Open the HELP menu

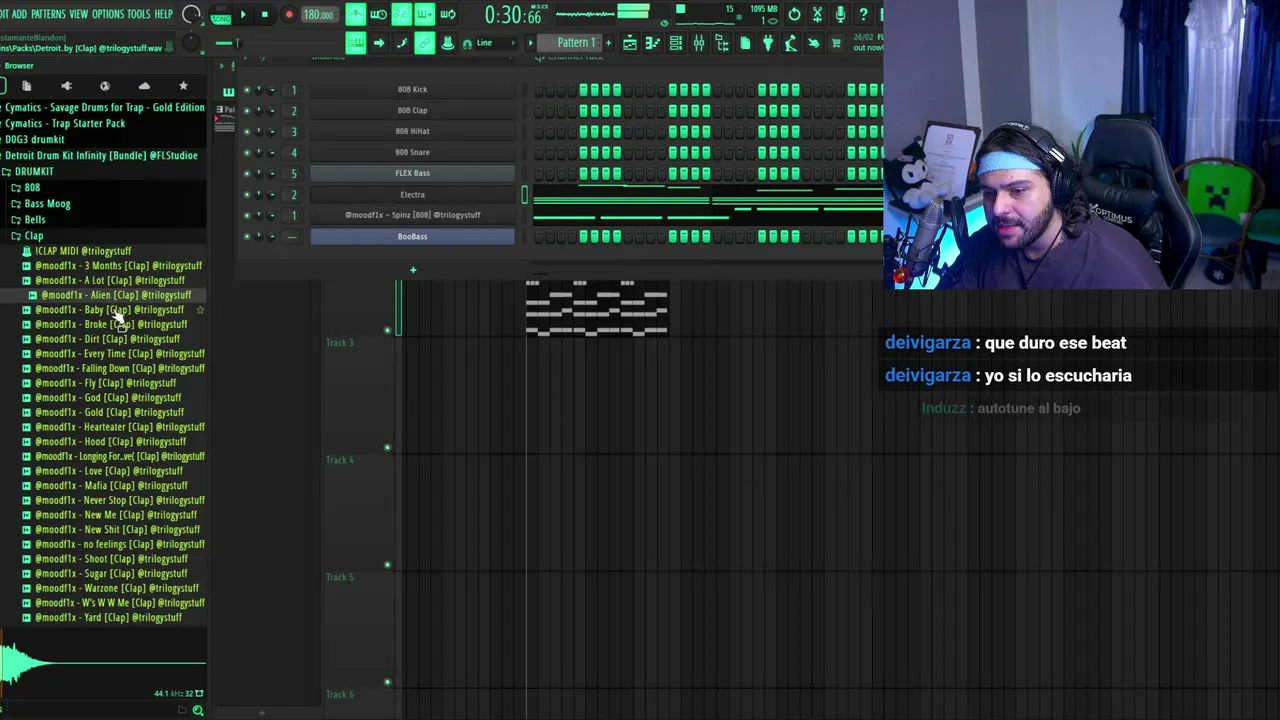coord(164,14)
